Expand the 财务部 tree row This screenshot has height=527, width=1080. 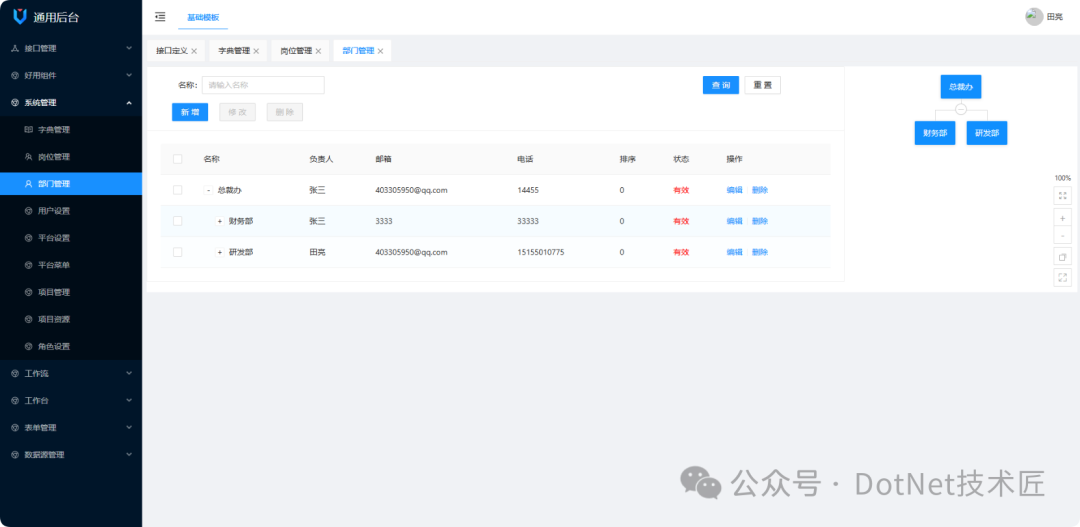click(x=220, y=221)
